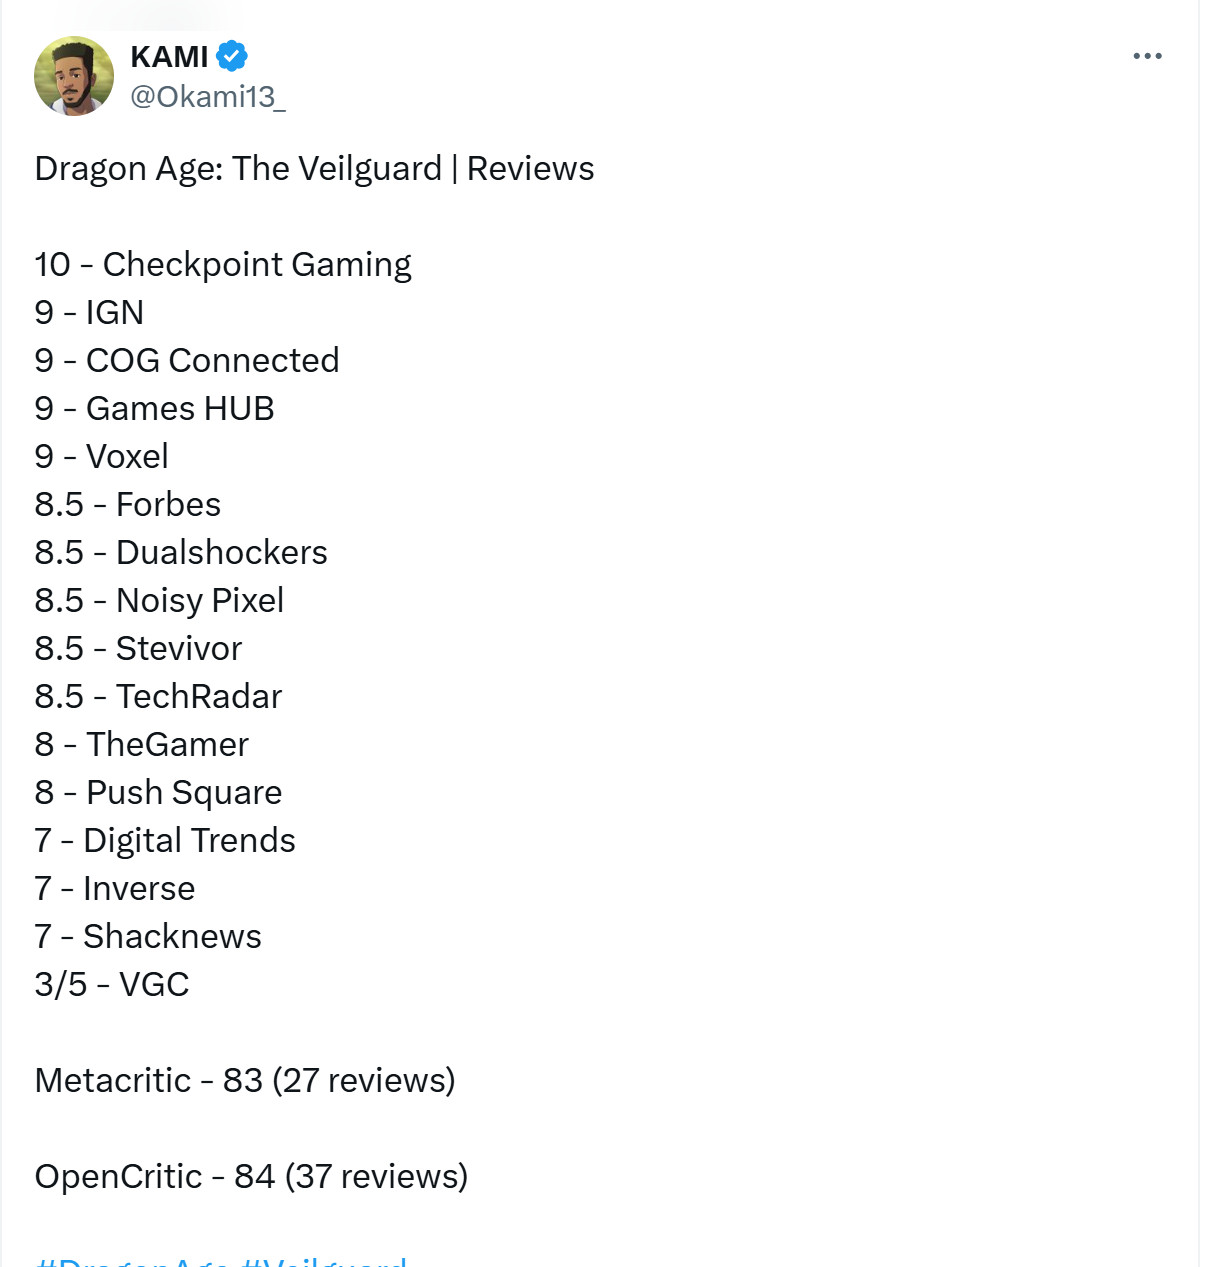Click the Digital Trends score line

165,841
